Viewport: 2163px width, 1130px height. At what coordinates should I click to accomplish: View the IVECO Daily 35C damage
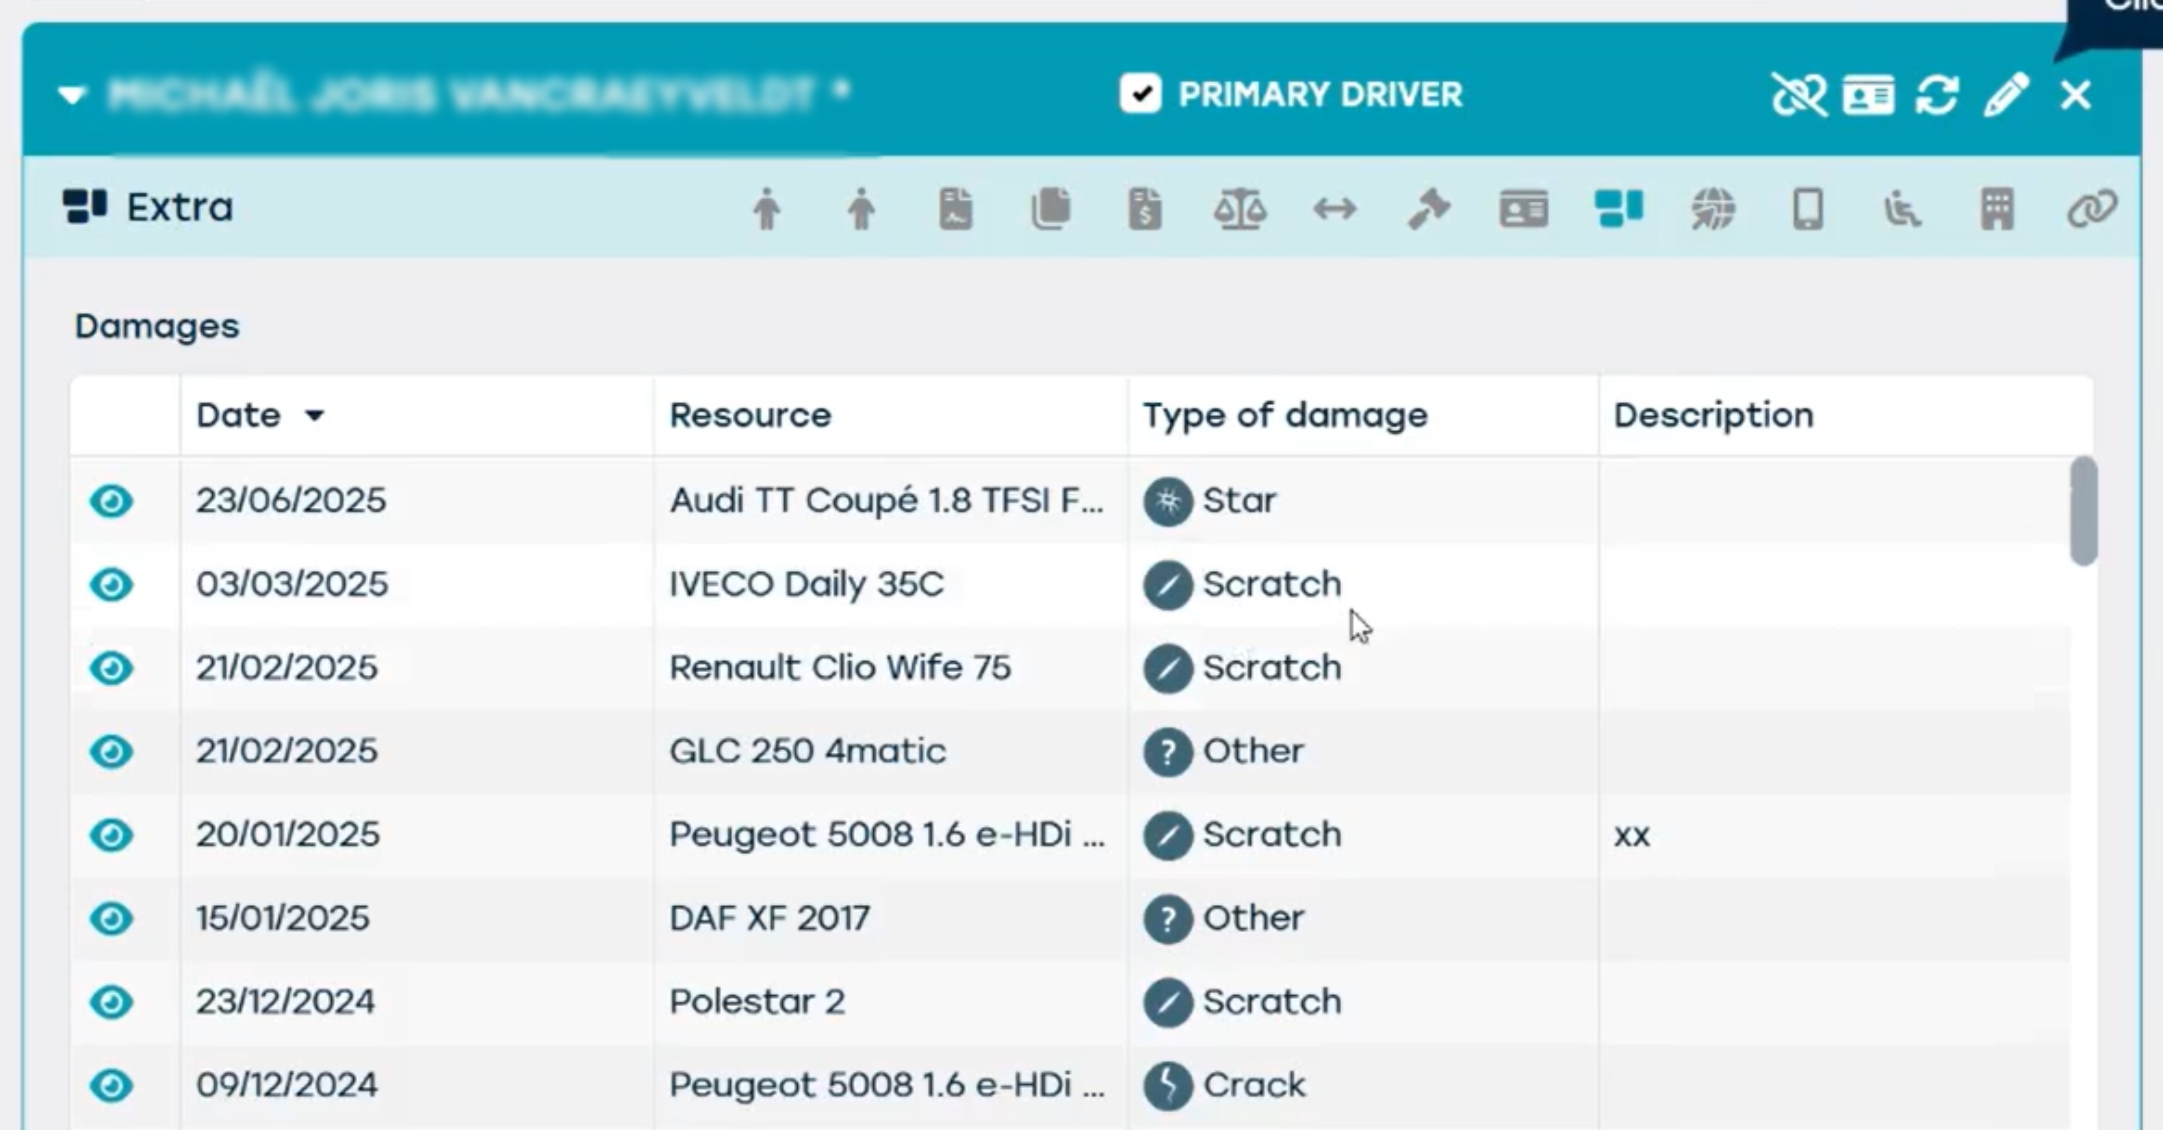111,584
